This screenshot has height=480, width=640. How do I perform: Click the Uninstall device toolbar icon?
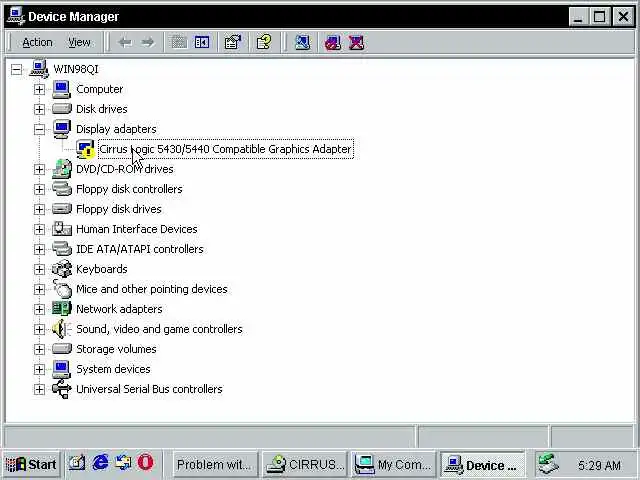pos(356,42)
